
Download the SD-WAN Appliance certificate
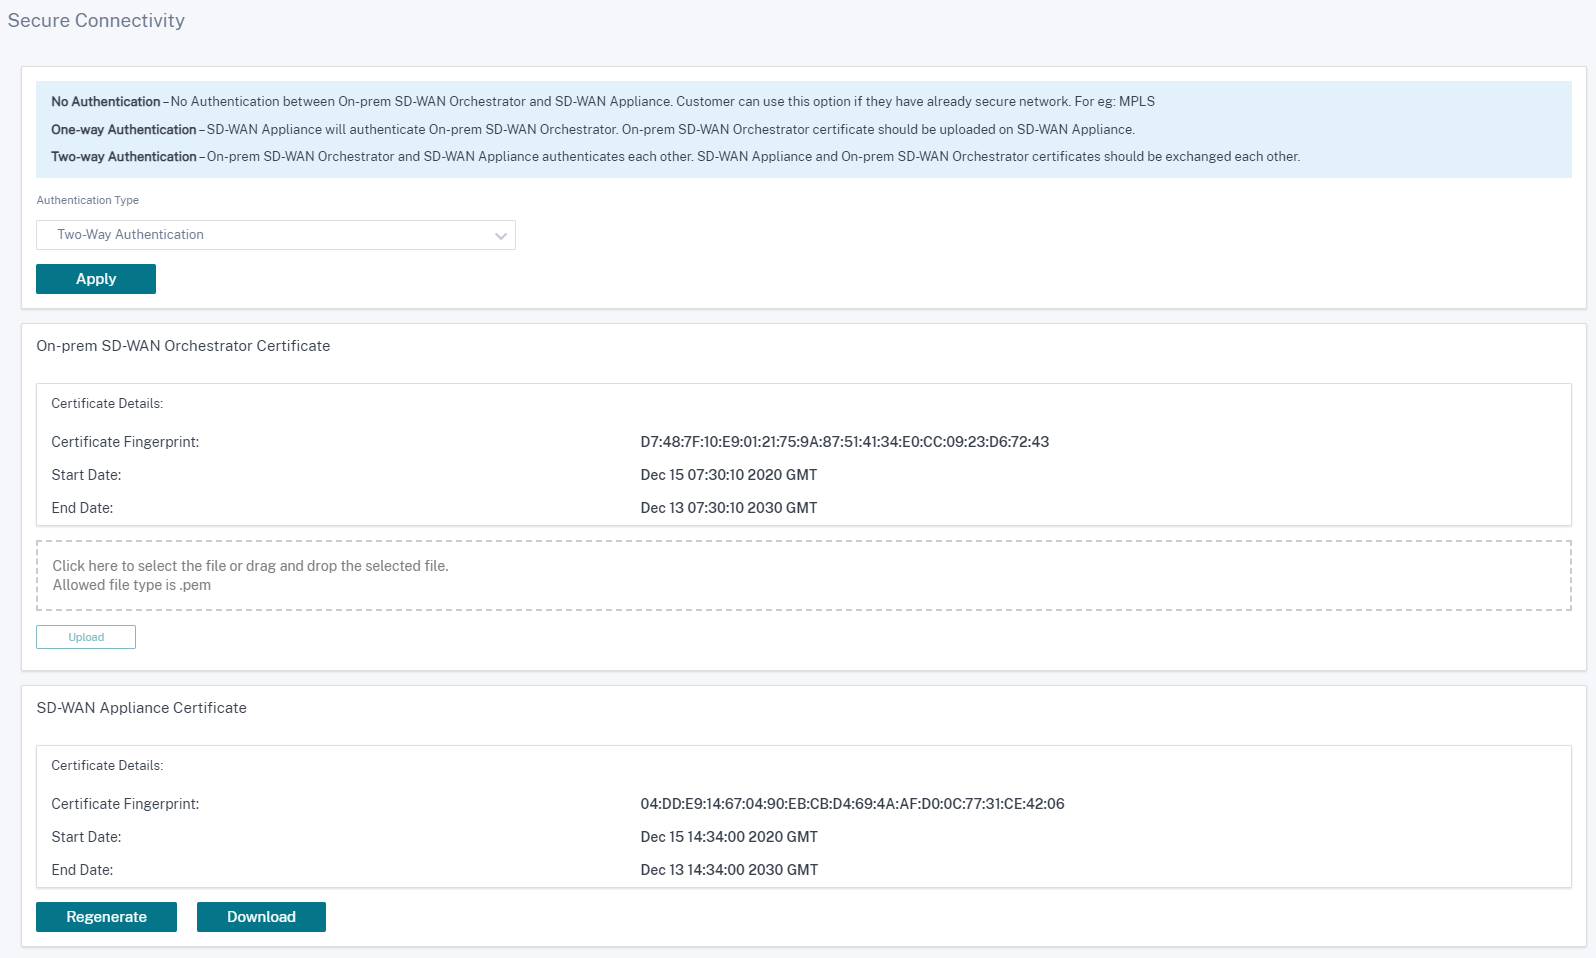[x=261, y=917]
